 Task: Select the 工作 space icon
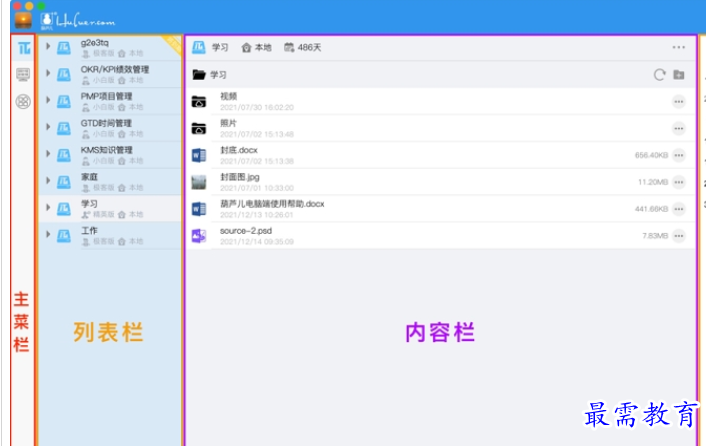63,236
